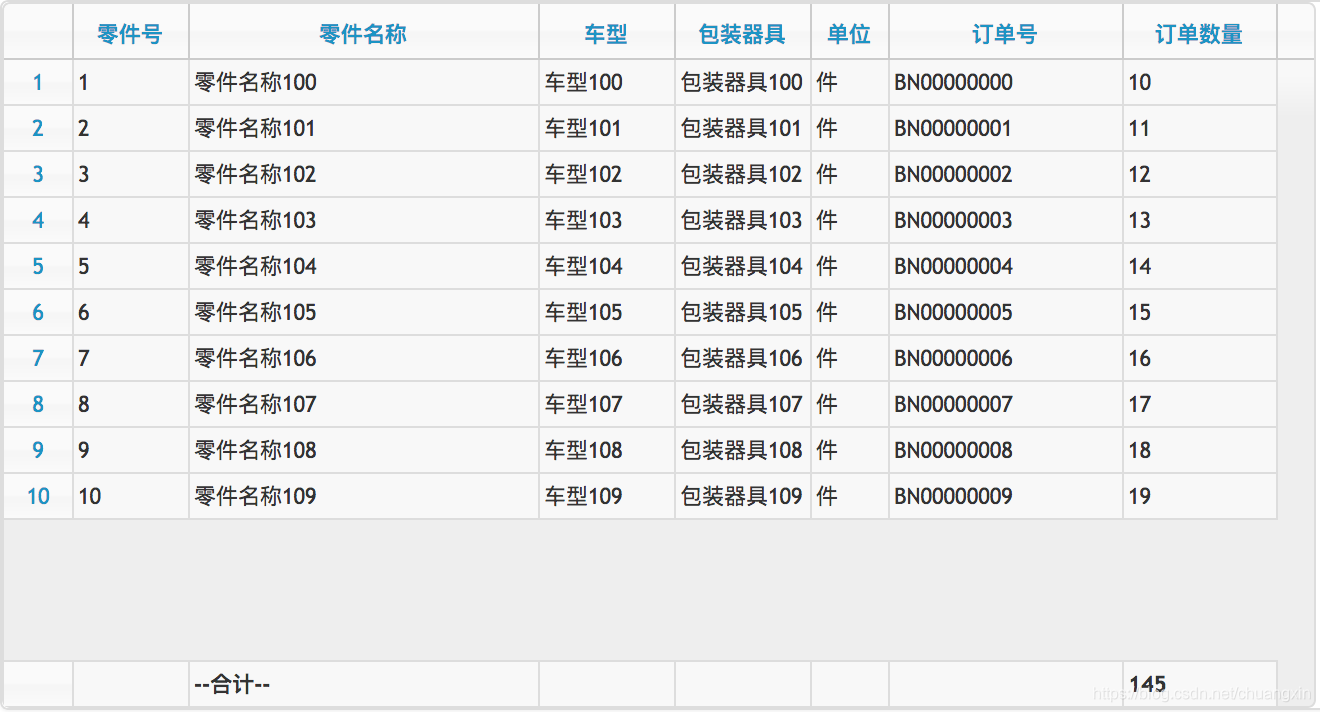Select order number BN00000006
Viewport: 1320px width, 712px height.
click(1006, 358)
